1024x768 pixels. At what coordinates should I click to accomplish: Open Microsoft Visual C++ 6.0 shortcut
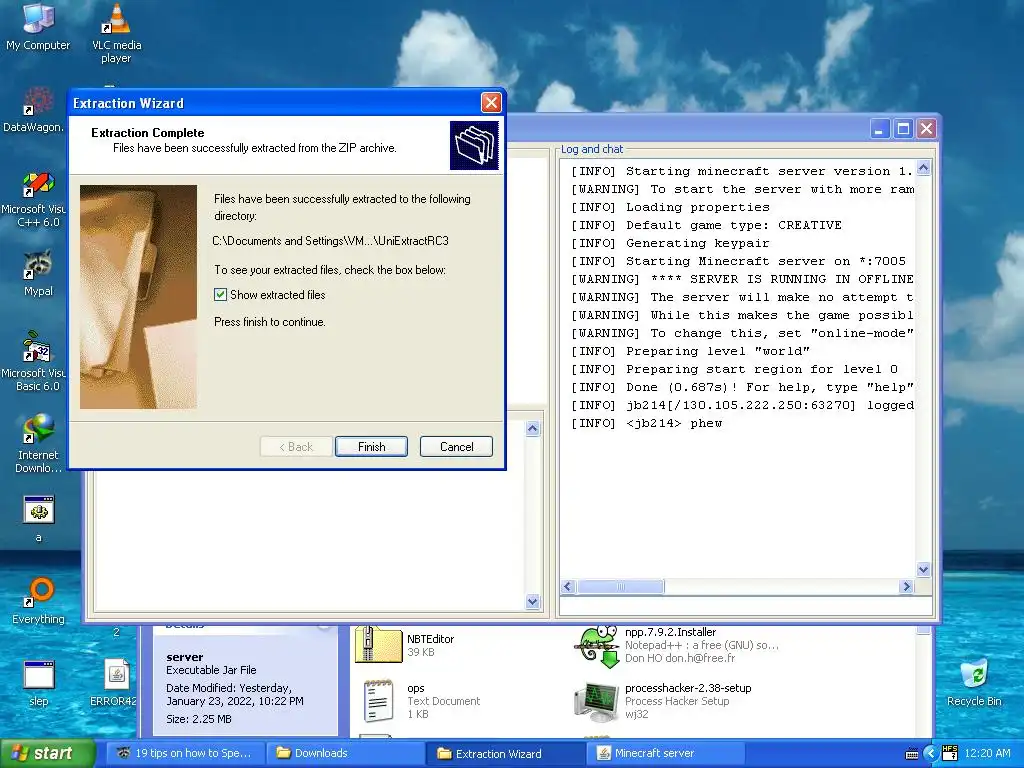pyautogui.click(x=37, y=199)
